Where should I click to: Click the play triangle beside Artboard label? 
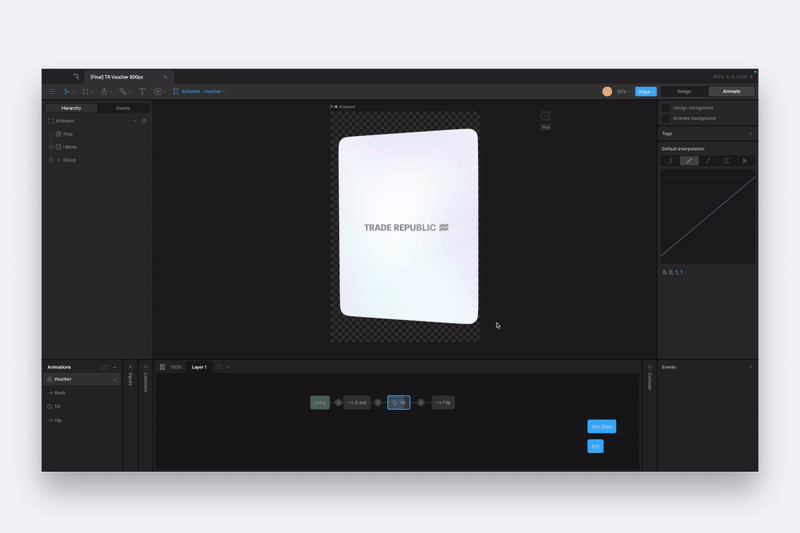pos(332,107)
